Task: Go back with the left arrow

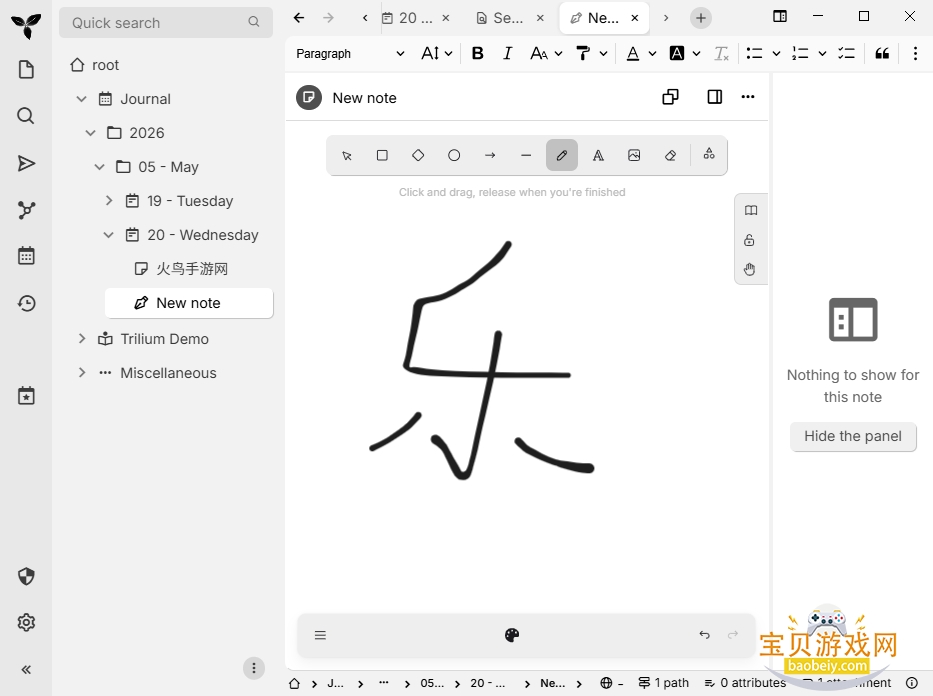Action: [299, 18]
